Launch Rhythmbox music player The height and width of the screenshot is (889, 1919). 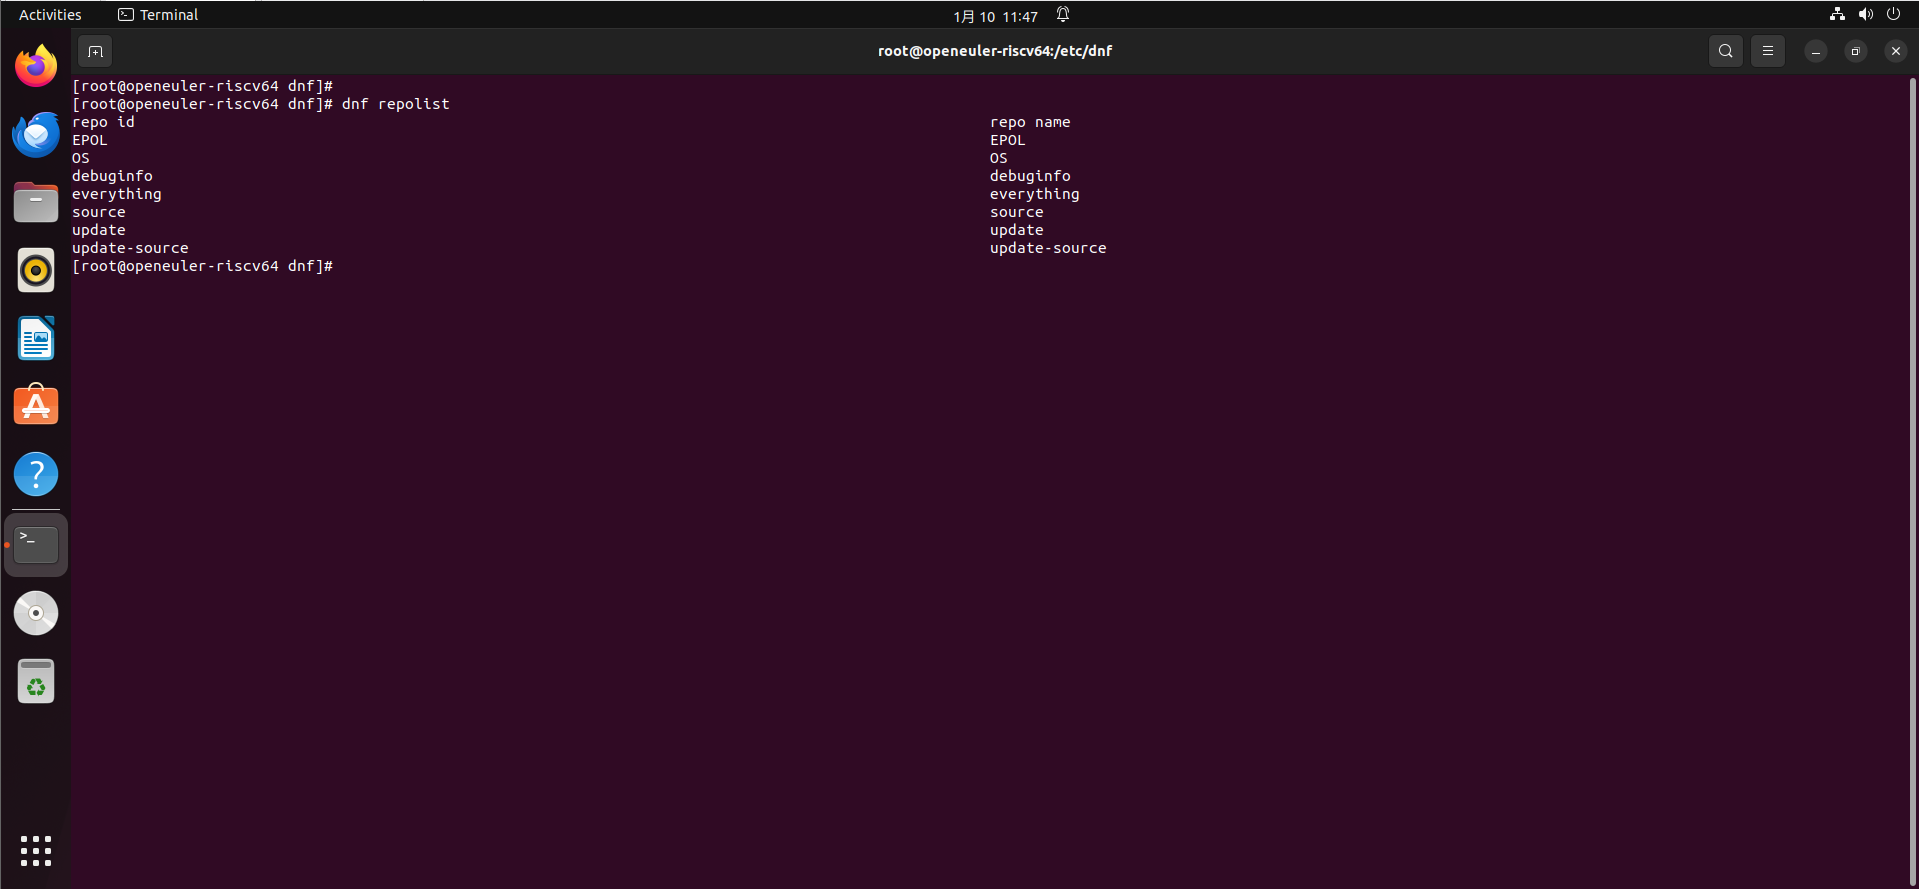coord(36,270)
